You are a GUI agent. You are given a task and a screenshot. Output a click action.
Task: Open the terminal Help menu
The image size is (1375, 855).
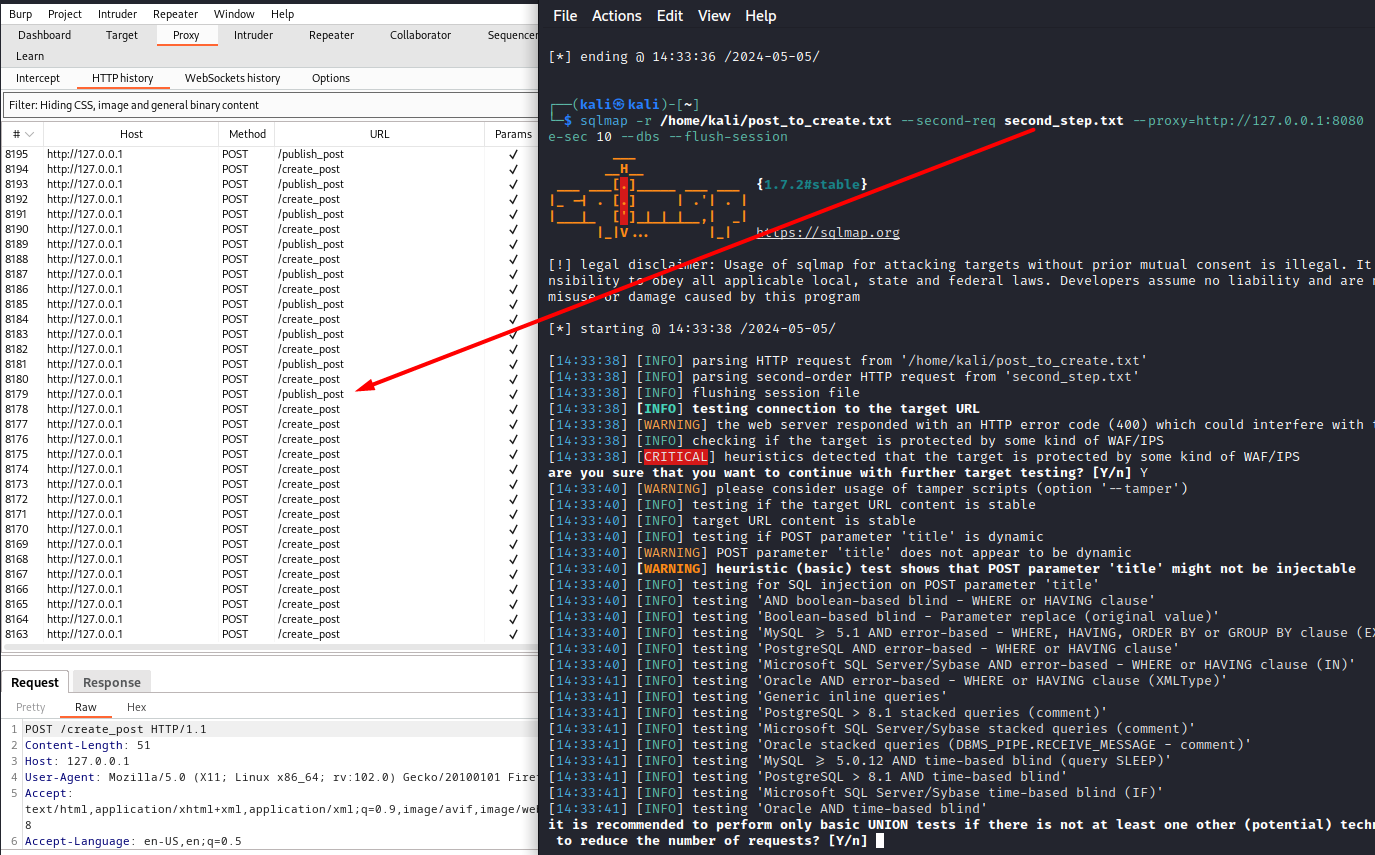click(x=761, y=16)
